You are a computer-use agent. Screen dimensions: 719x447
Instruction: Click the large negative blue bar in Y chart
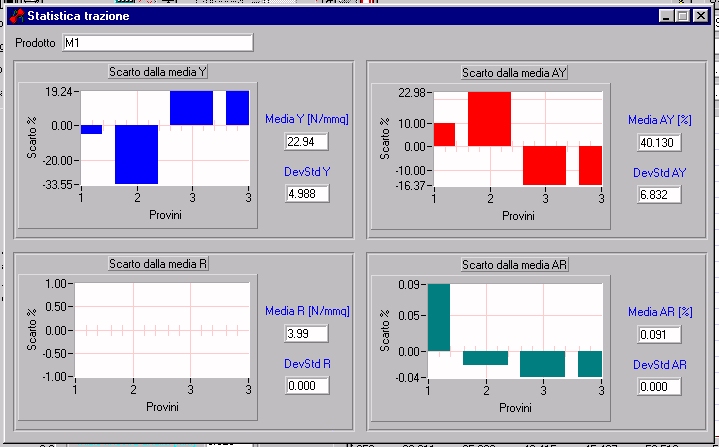pos(136,154)
